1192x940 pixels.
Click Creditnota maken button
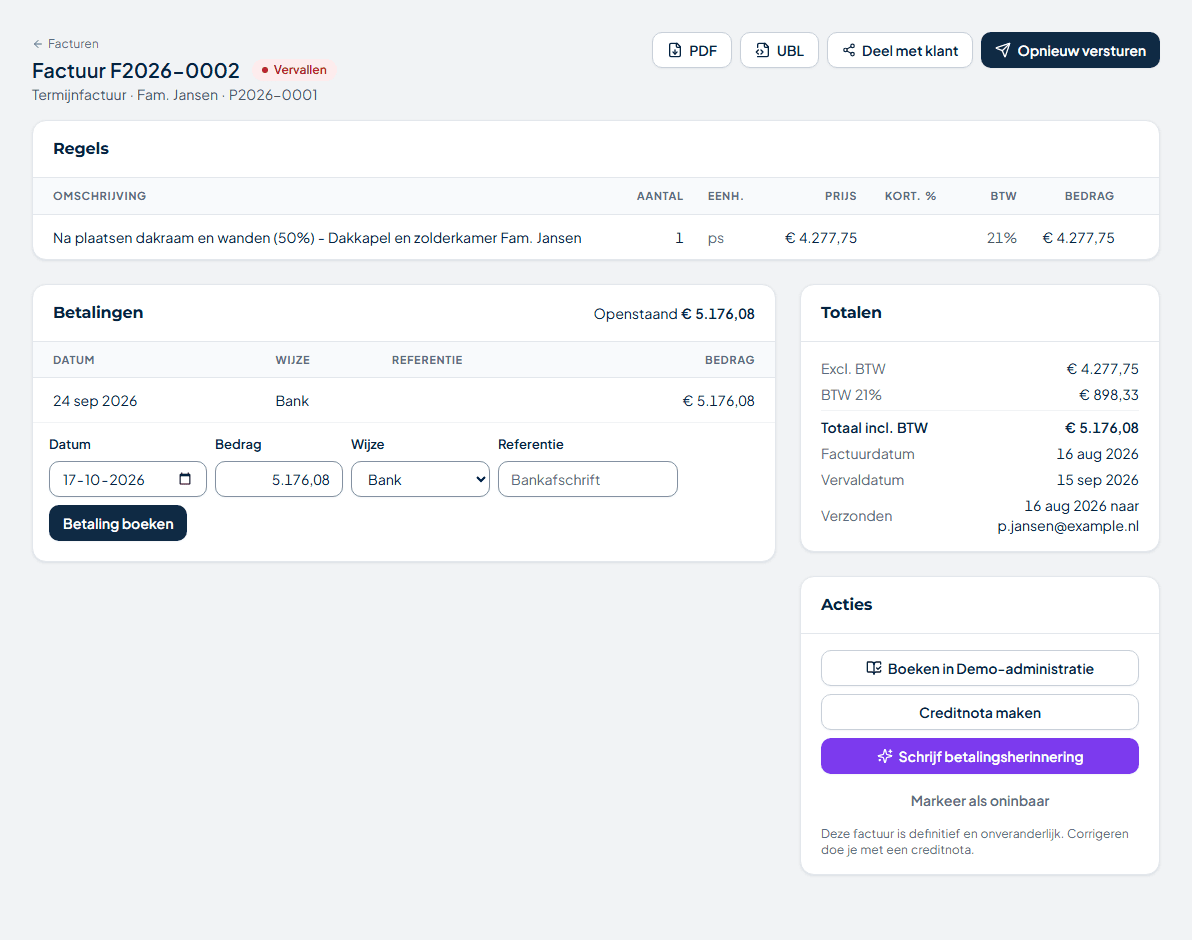pyautogui.click(x=980, y=713)
